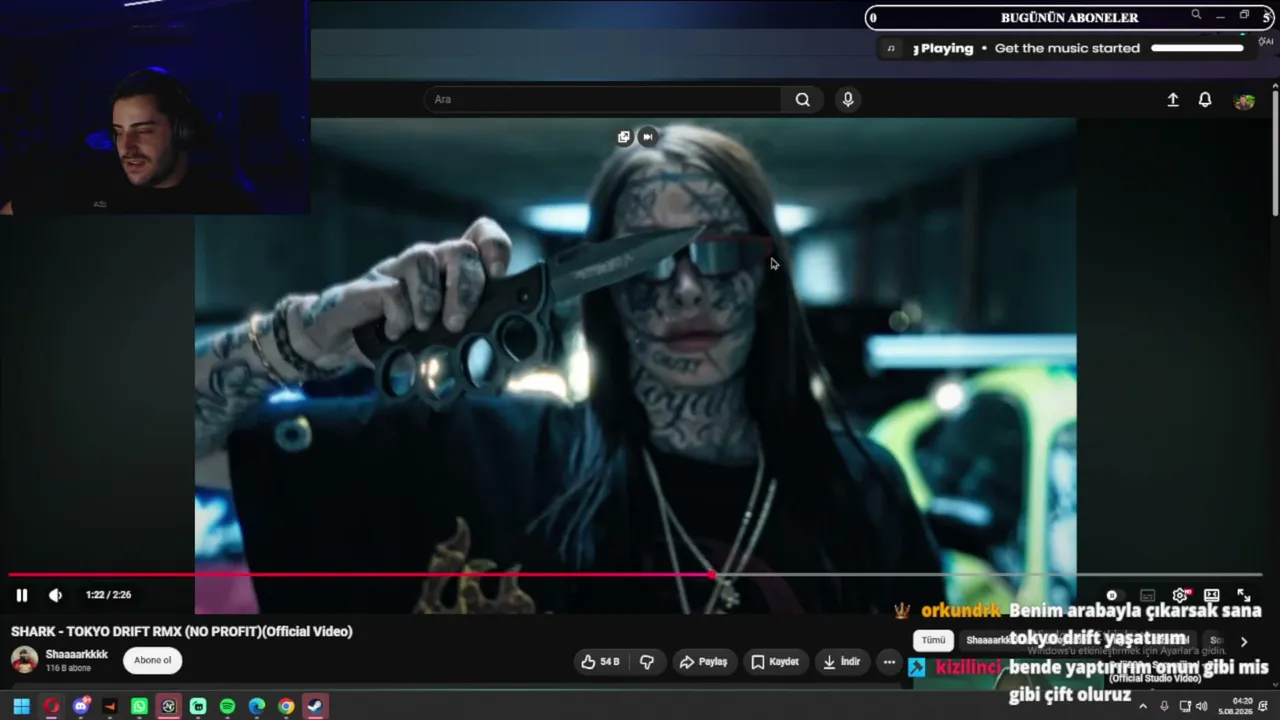Open the upload video icon
Viewport: 1280px width, 720px height.
point(1173,100)
